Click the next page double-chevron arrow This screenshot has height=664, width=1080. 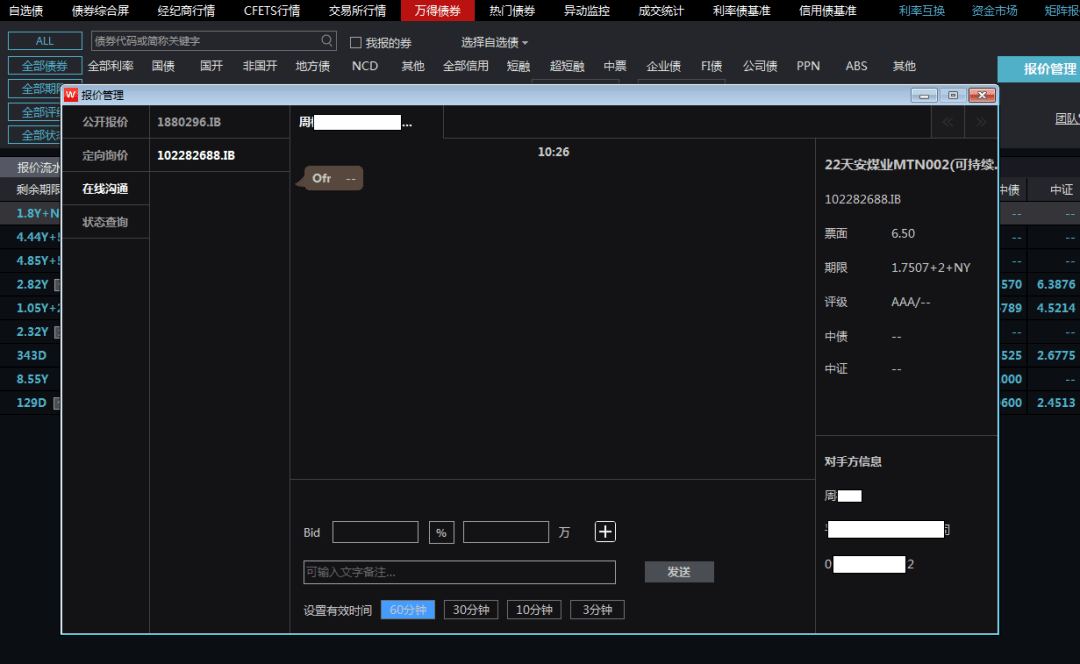tap(981, 122)
